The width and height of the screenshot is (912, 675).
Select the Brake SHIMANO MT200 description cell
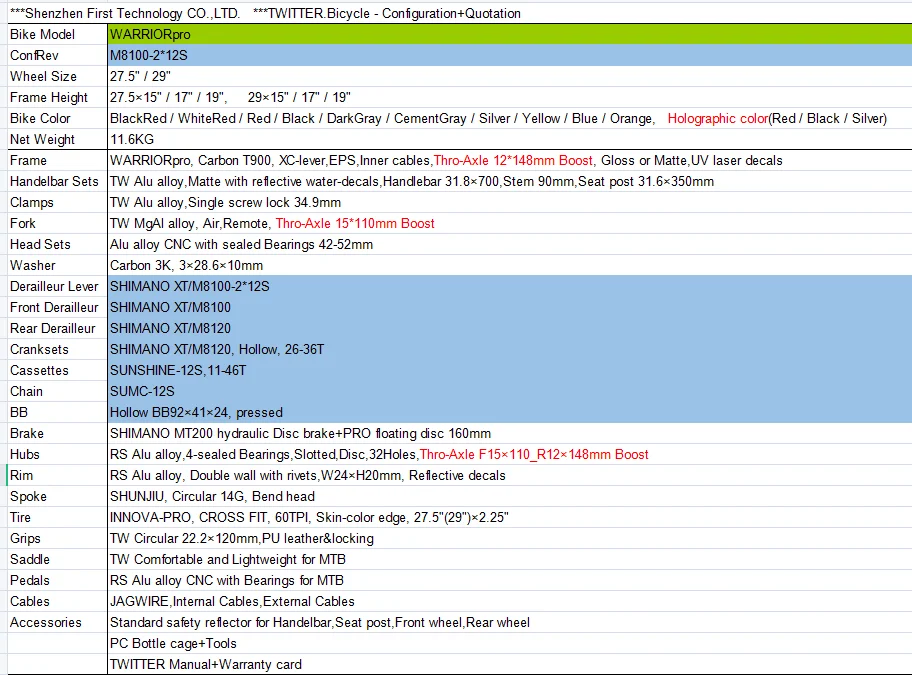coord(509,434)
